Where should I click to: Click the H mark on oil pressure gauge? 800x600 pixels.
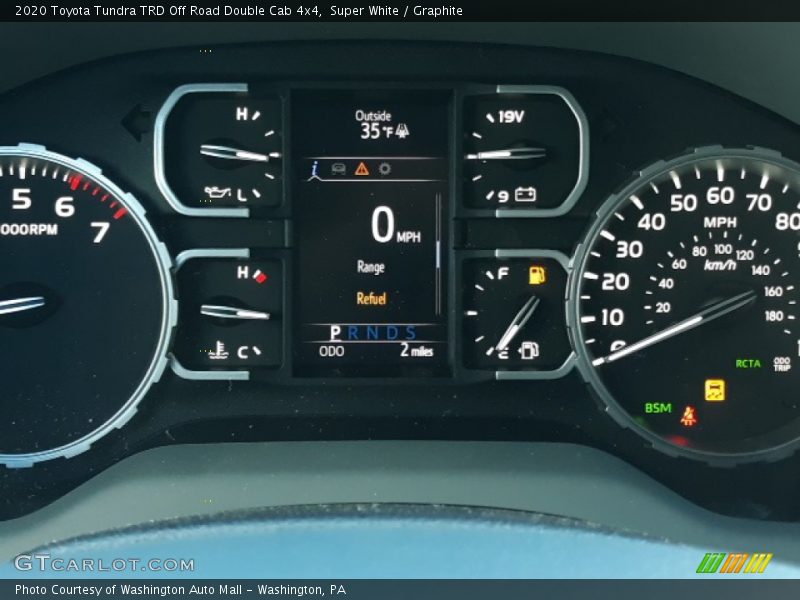pyautogui.click(x=241, y=114)
